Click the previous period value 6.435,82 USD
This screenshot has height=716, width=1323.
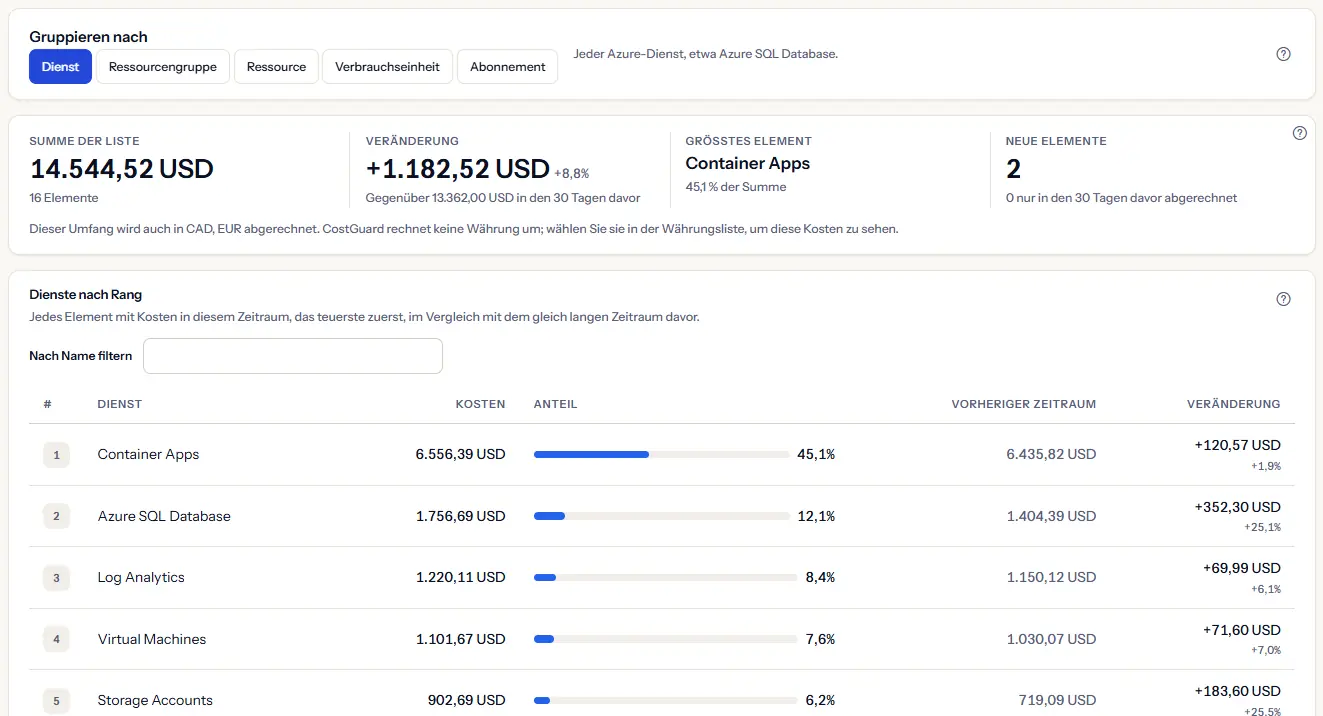1051,454
